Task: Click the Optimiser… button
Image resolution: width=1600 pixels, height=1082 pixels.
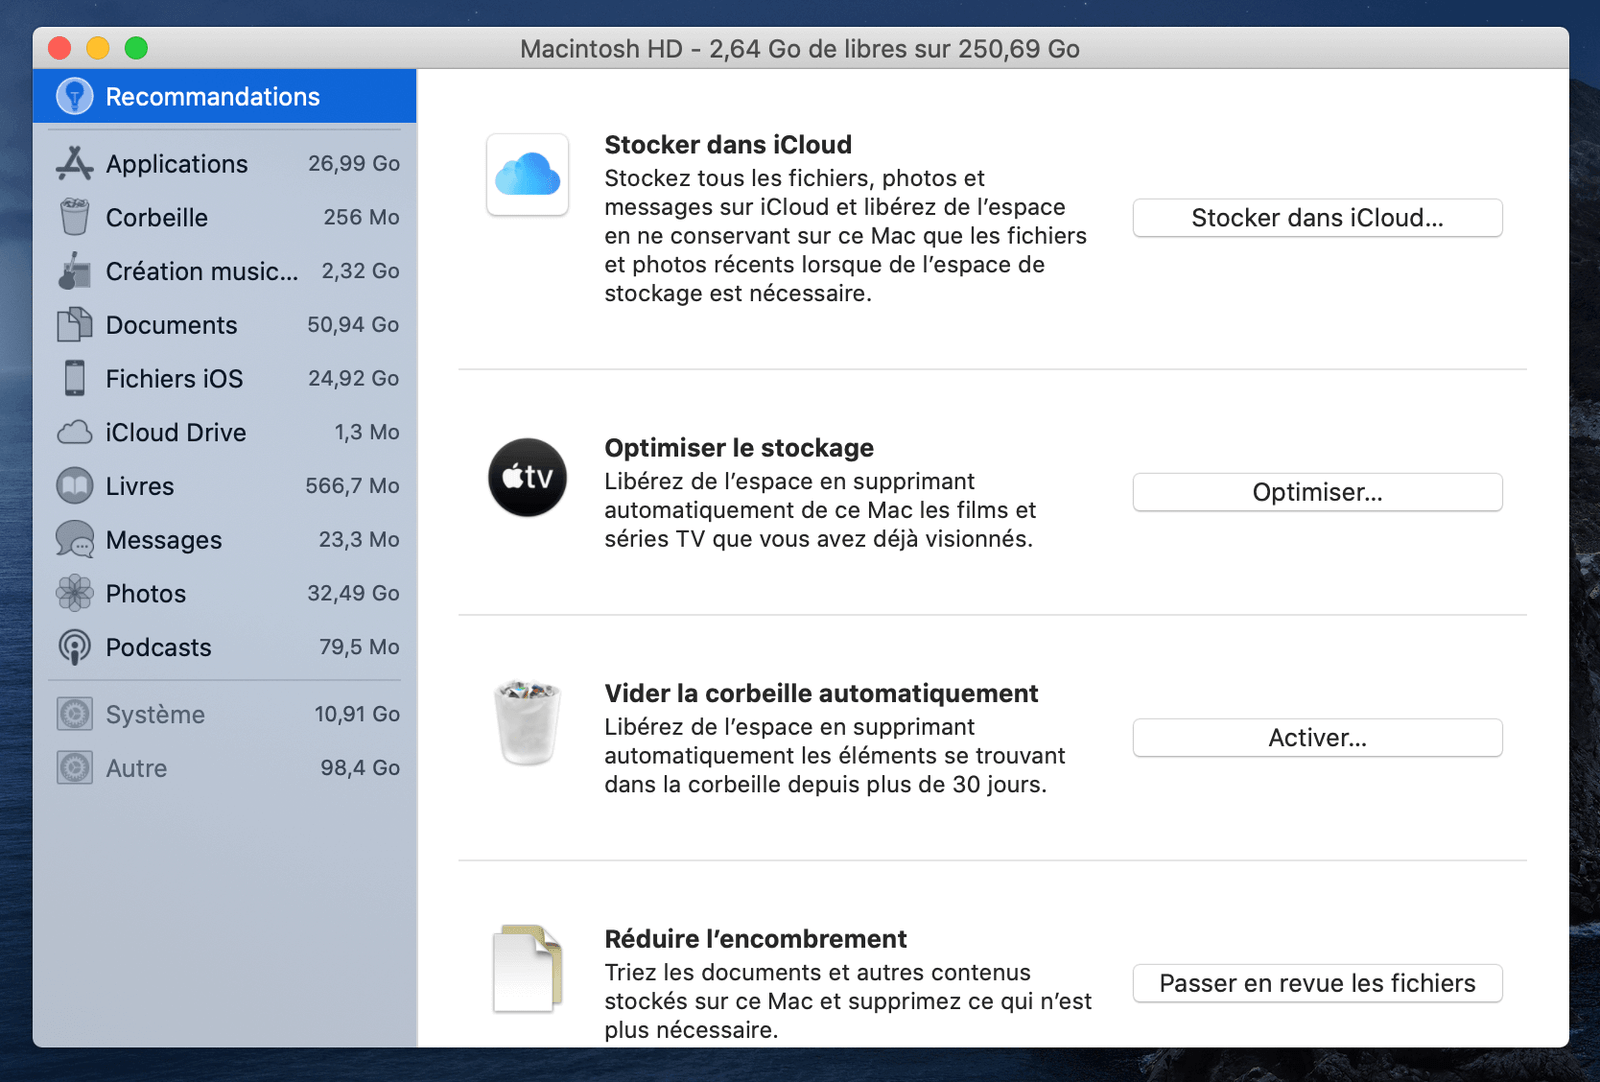Action: click(x=1317, y=492)
